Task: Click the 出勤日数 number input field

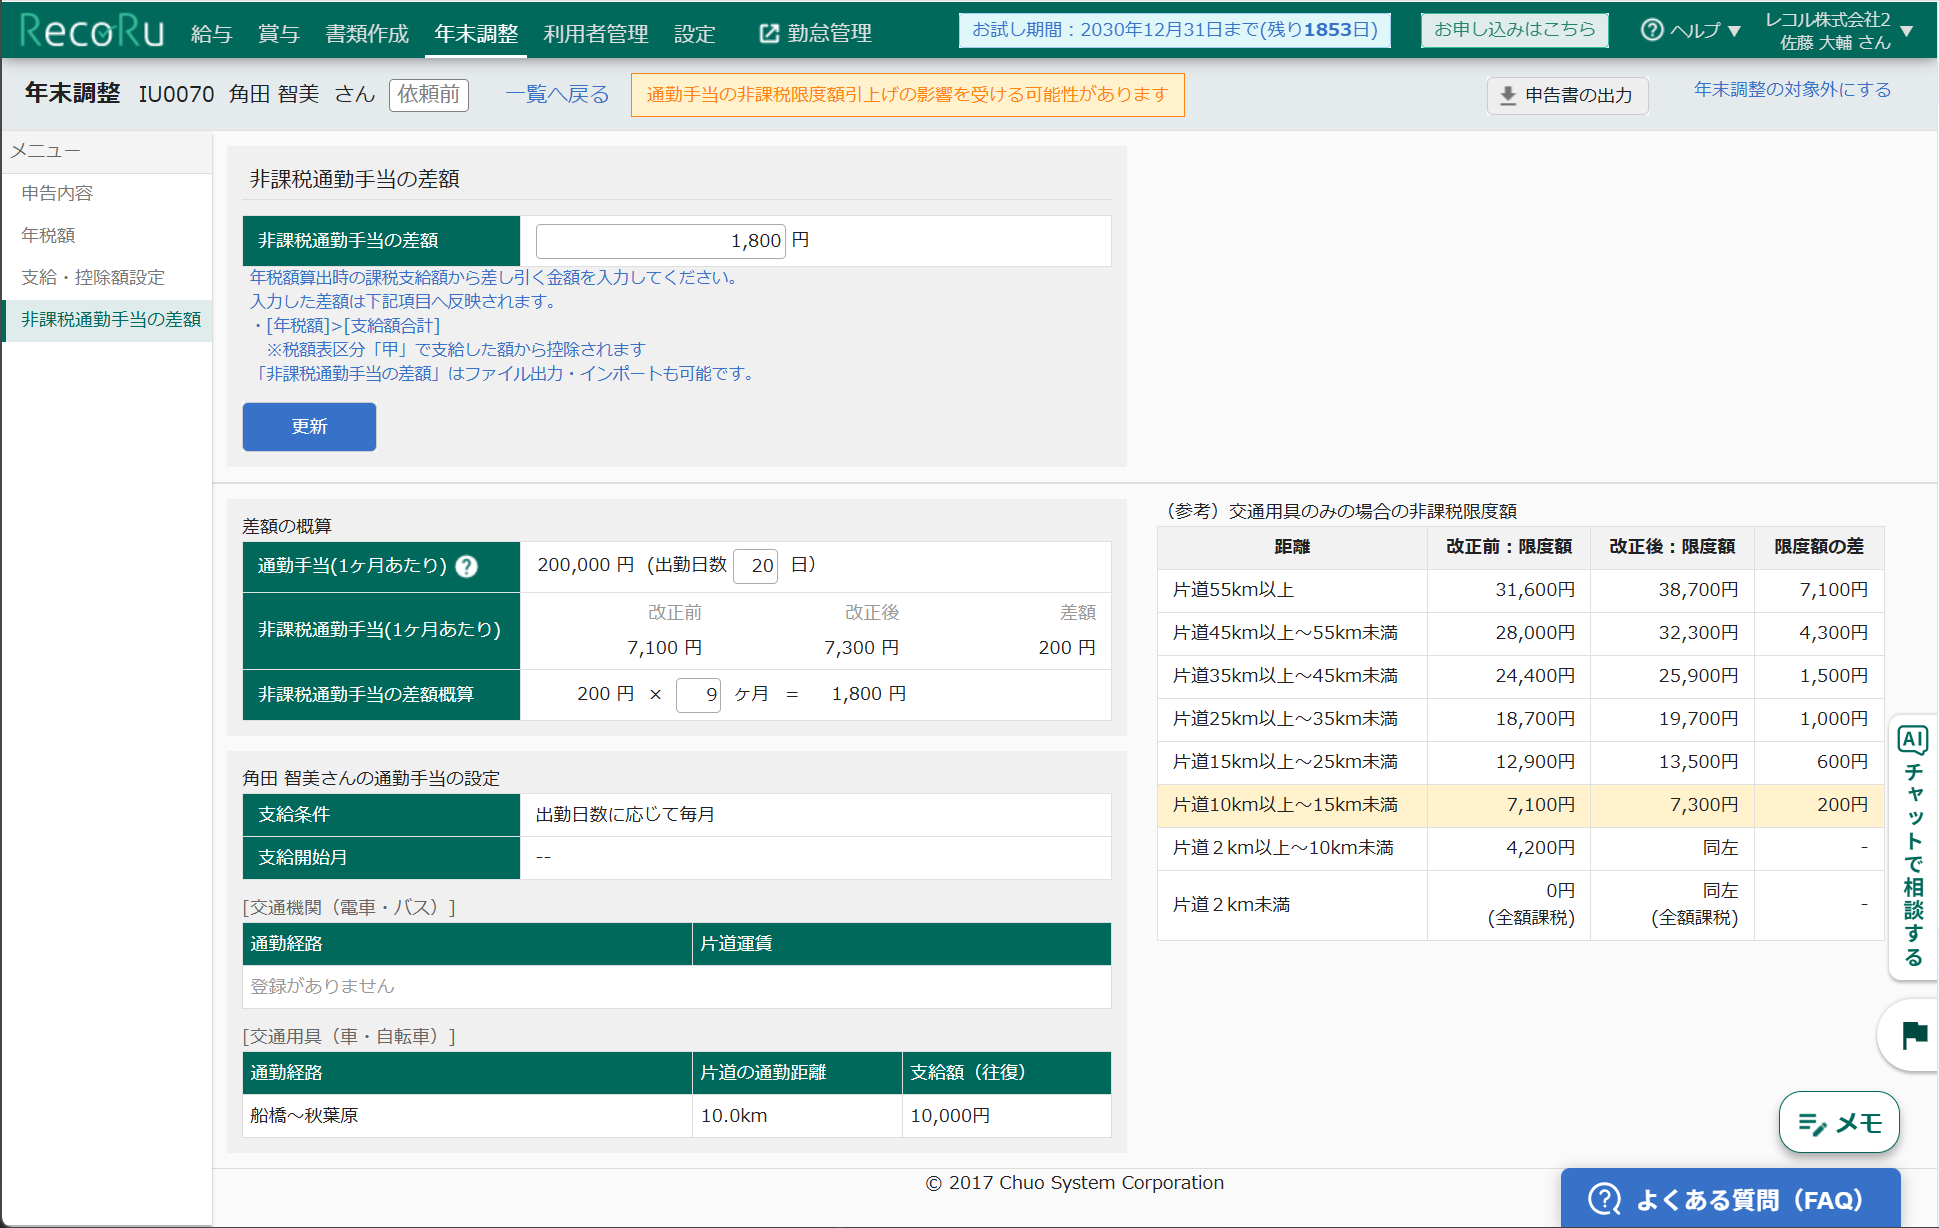Action: pyautogui.click(x=755, y=566)
